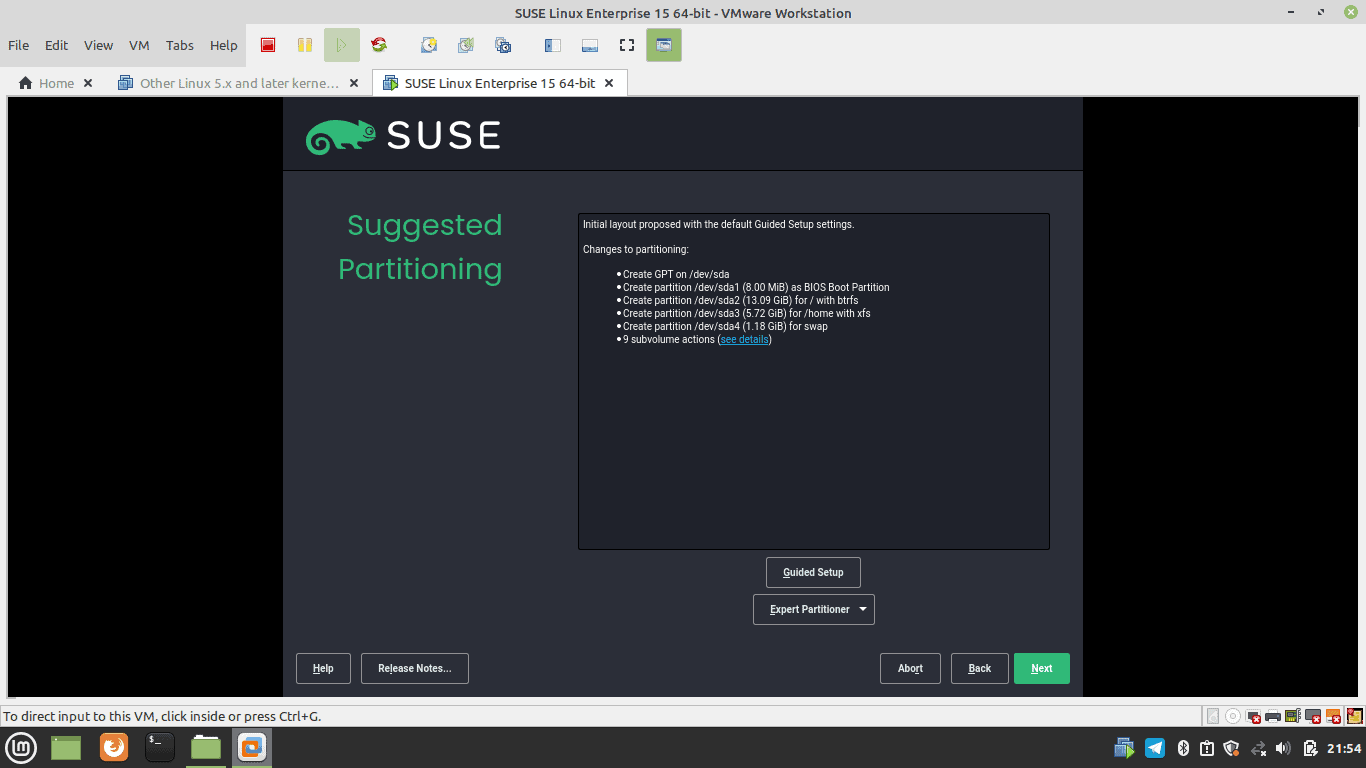
Task: Expand the Expert Partitioner dropdown
Action: pyautogui.click(x=814, y=609)
